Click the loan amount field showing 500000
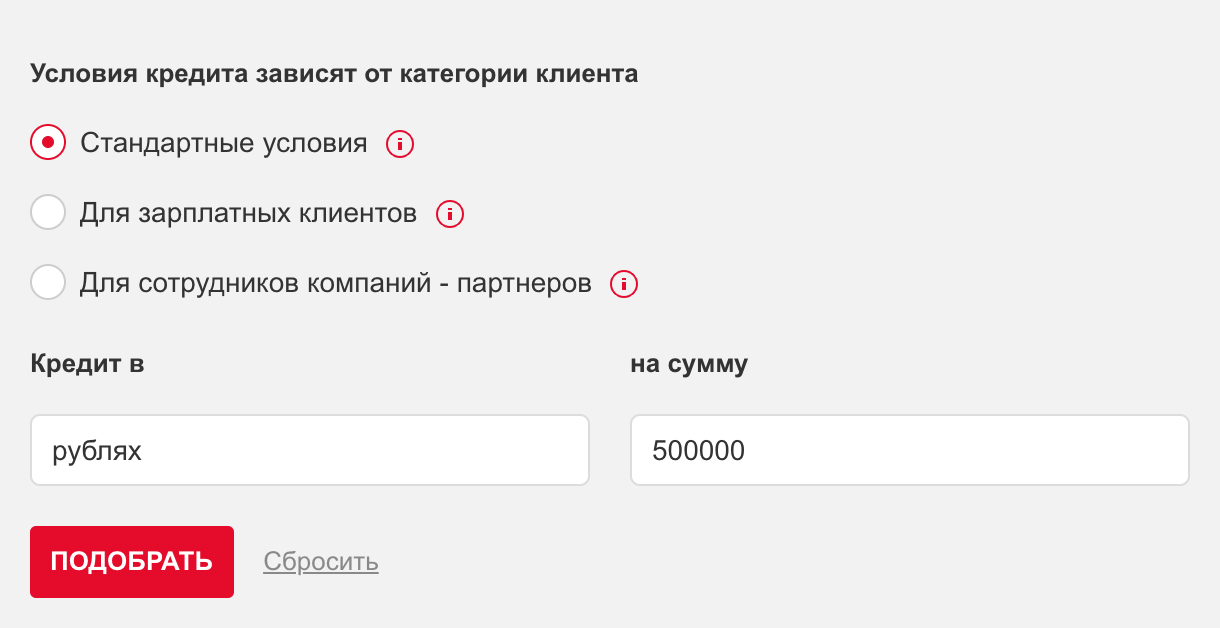 [909, 451]
